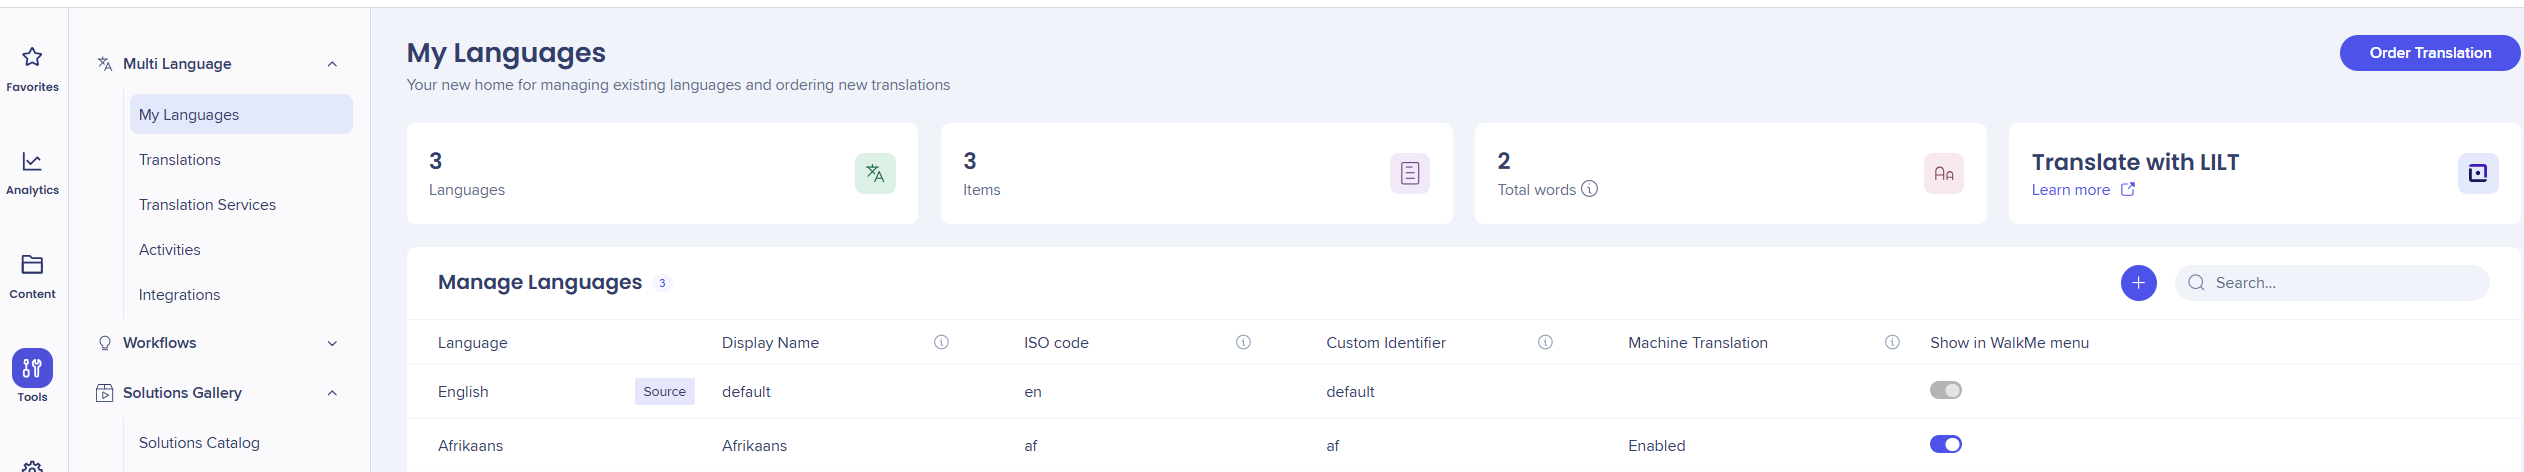Open Analytics chart icon in sidebar
The image size is (2524, 472).
[32, 162]
